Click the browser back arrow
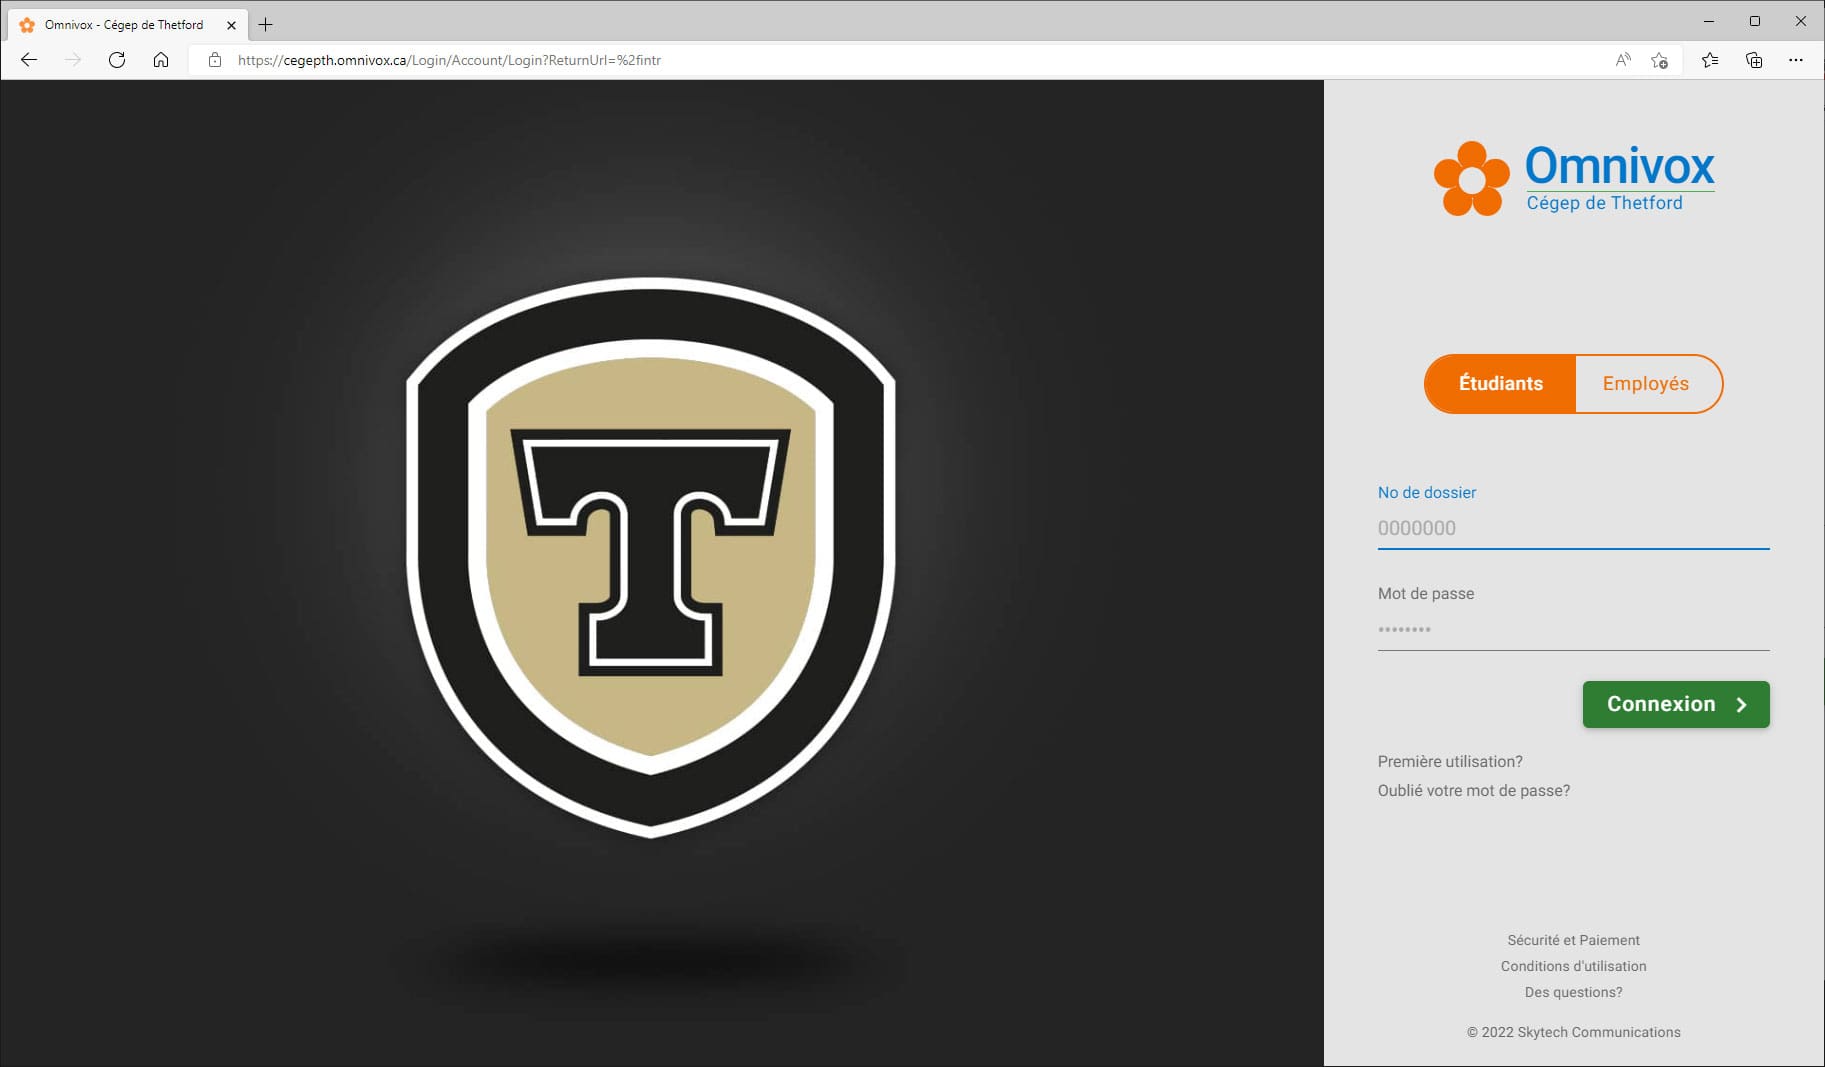Screen dimensions: 1825x1067 point(29,60)
